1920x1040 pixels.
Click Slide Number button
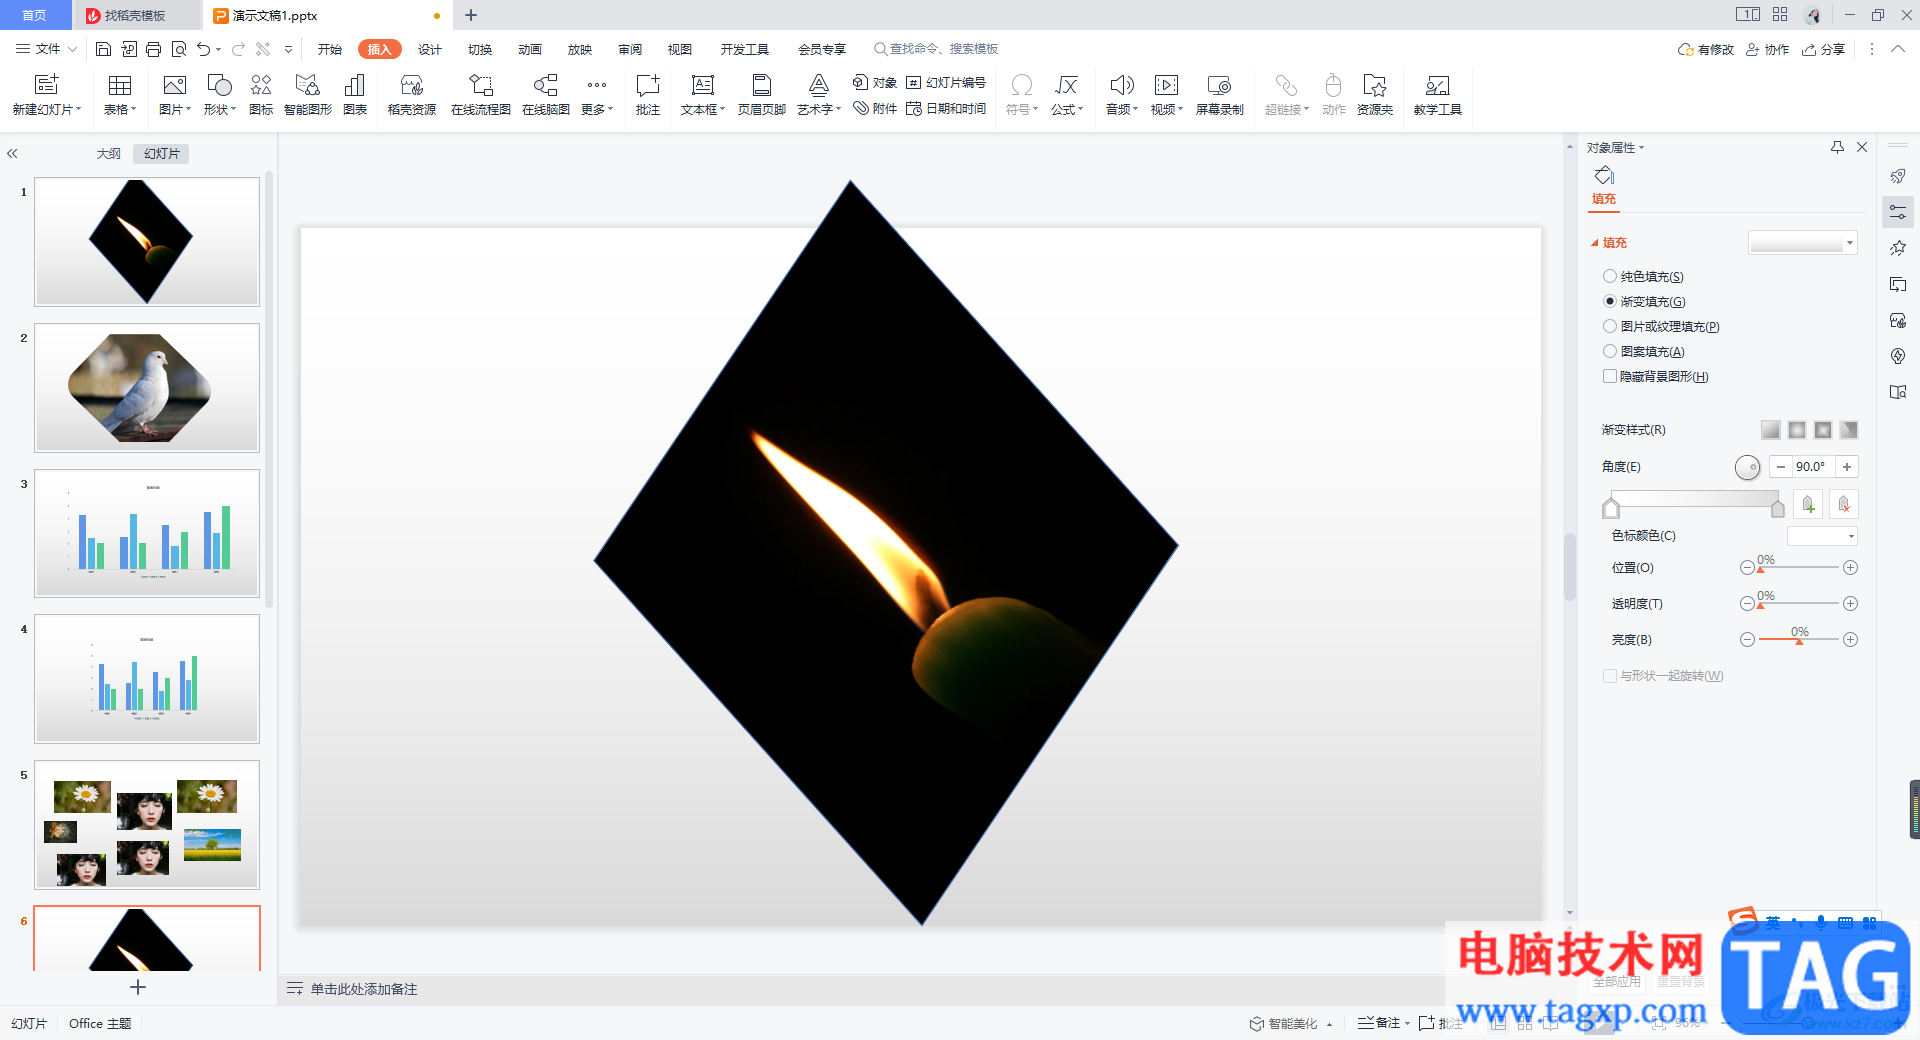click(x=946, y=83)
